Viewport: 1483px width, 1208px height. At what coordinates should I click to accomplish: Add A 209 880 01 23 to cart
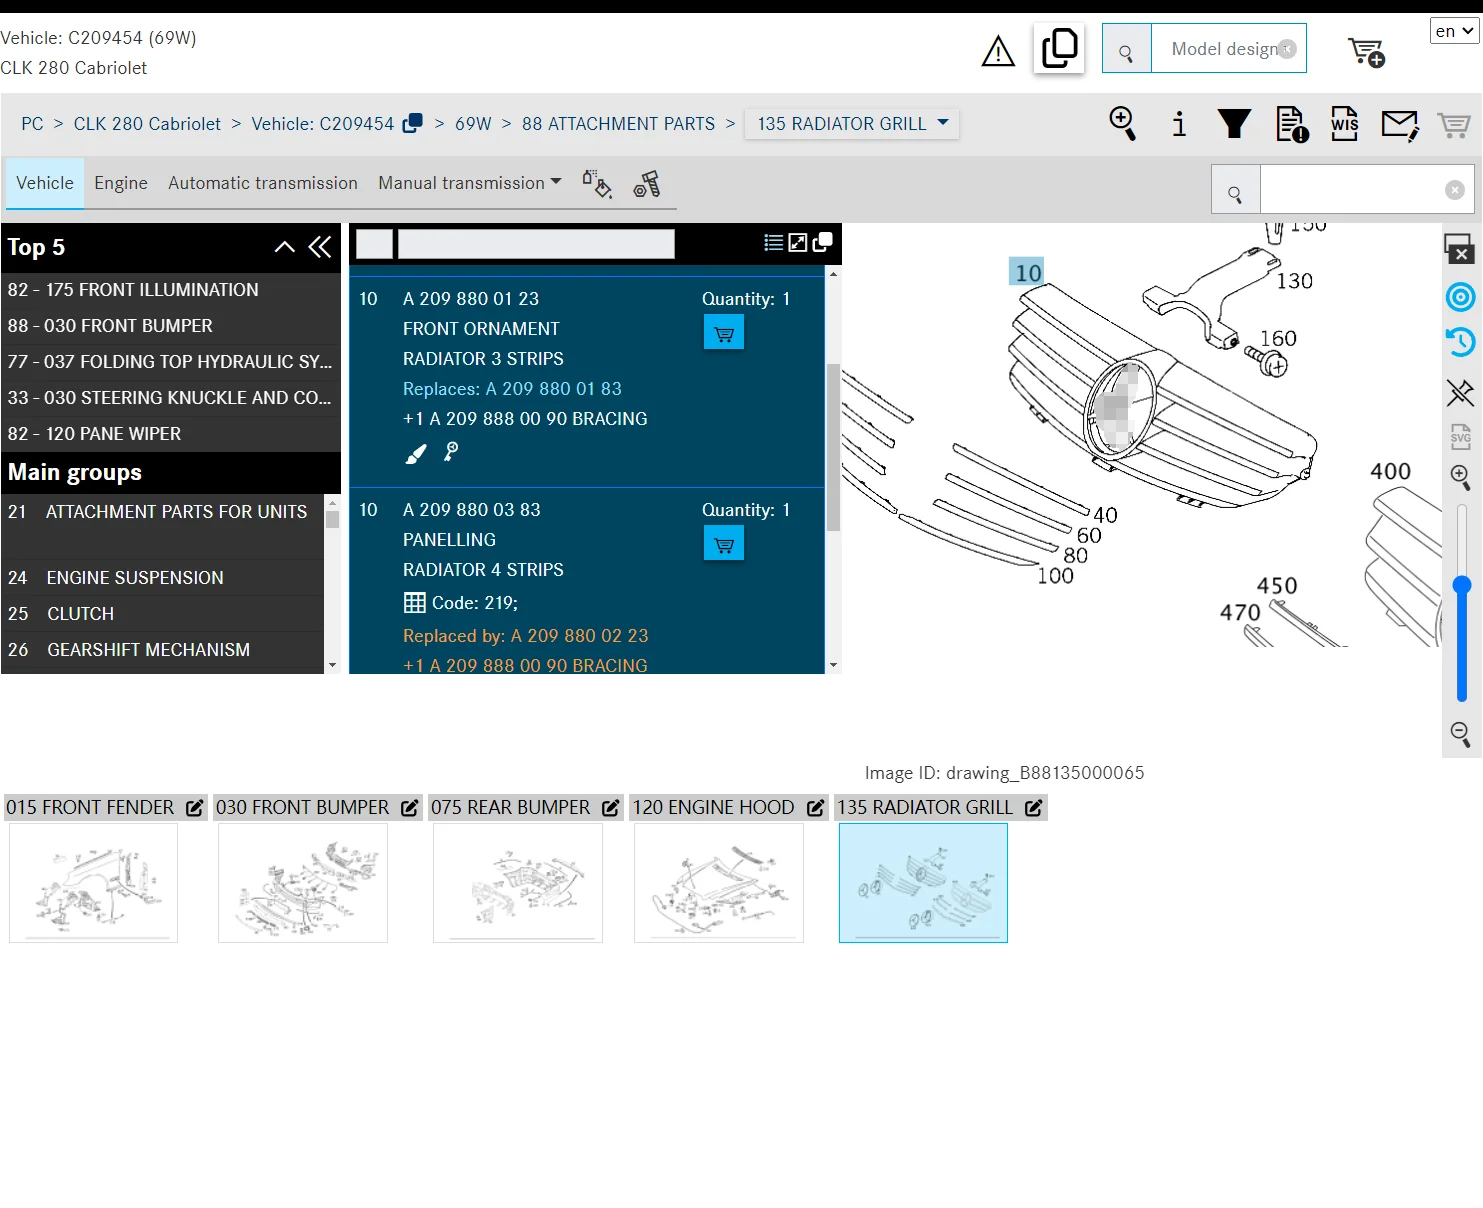click(724, 332)
